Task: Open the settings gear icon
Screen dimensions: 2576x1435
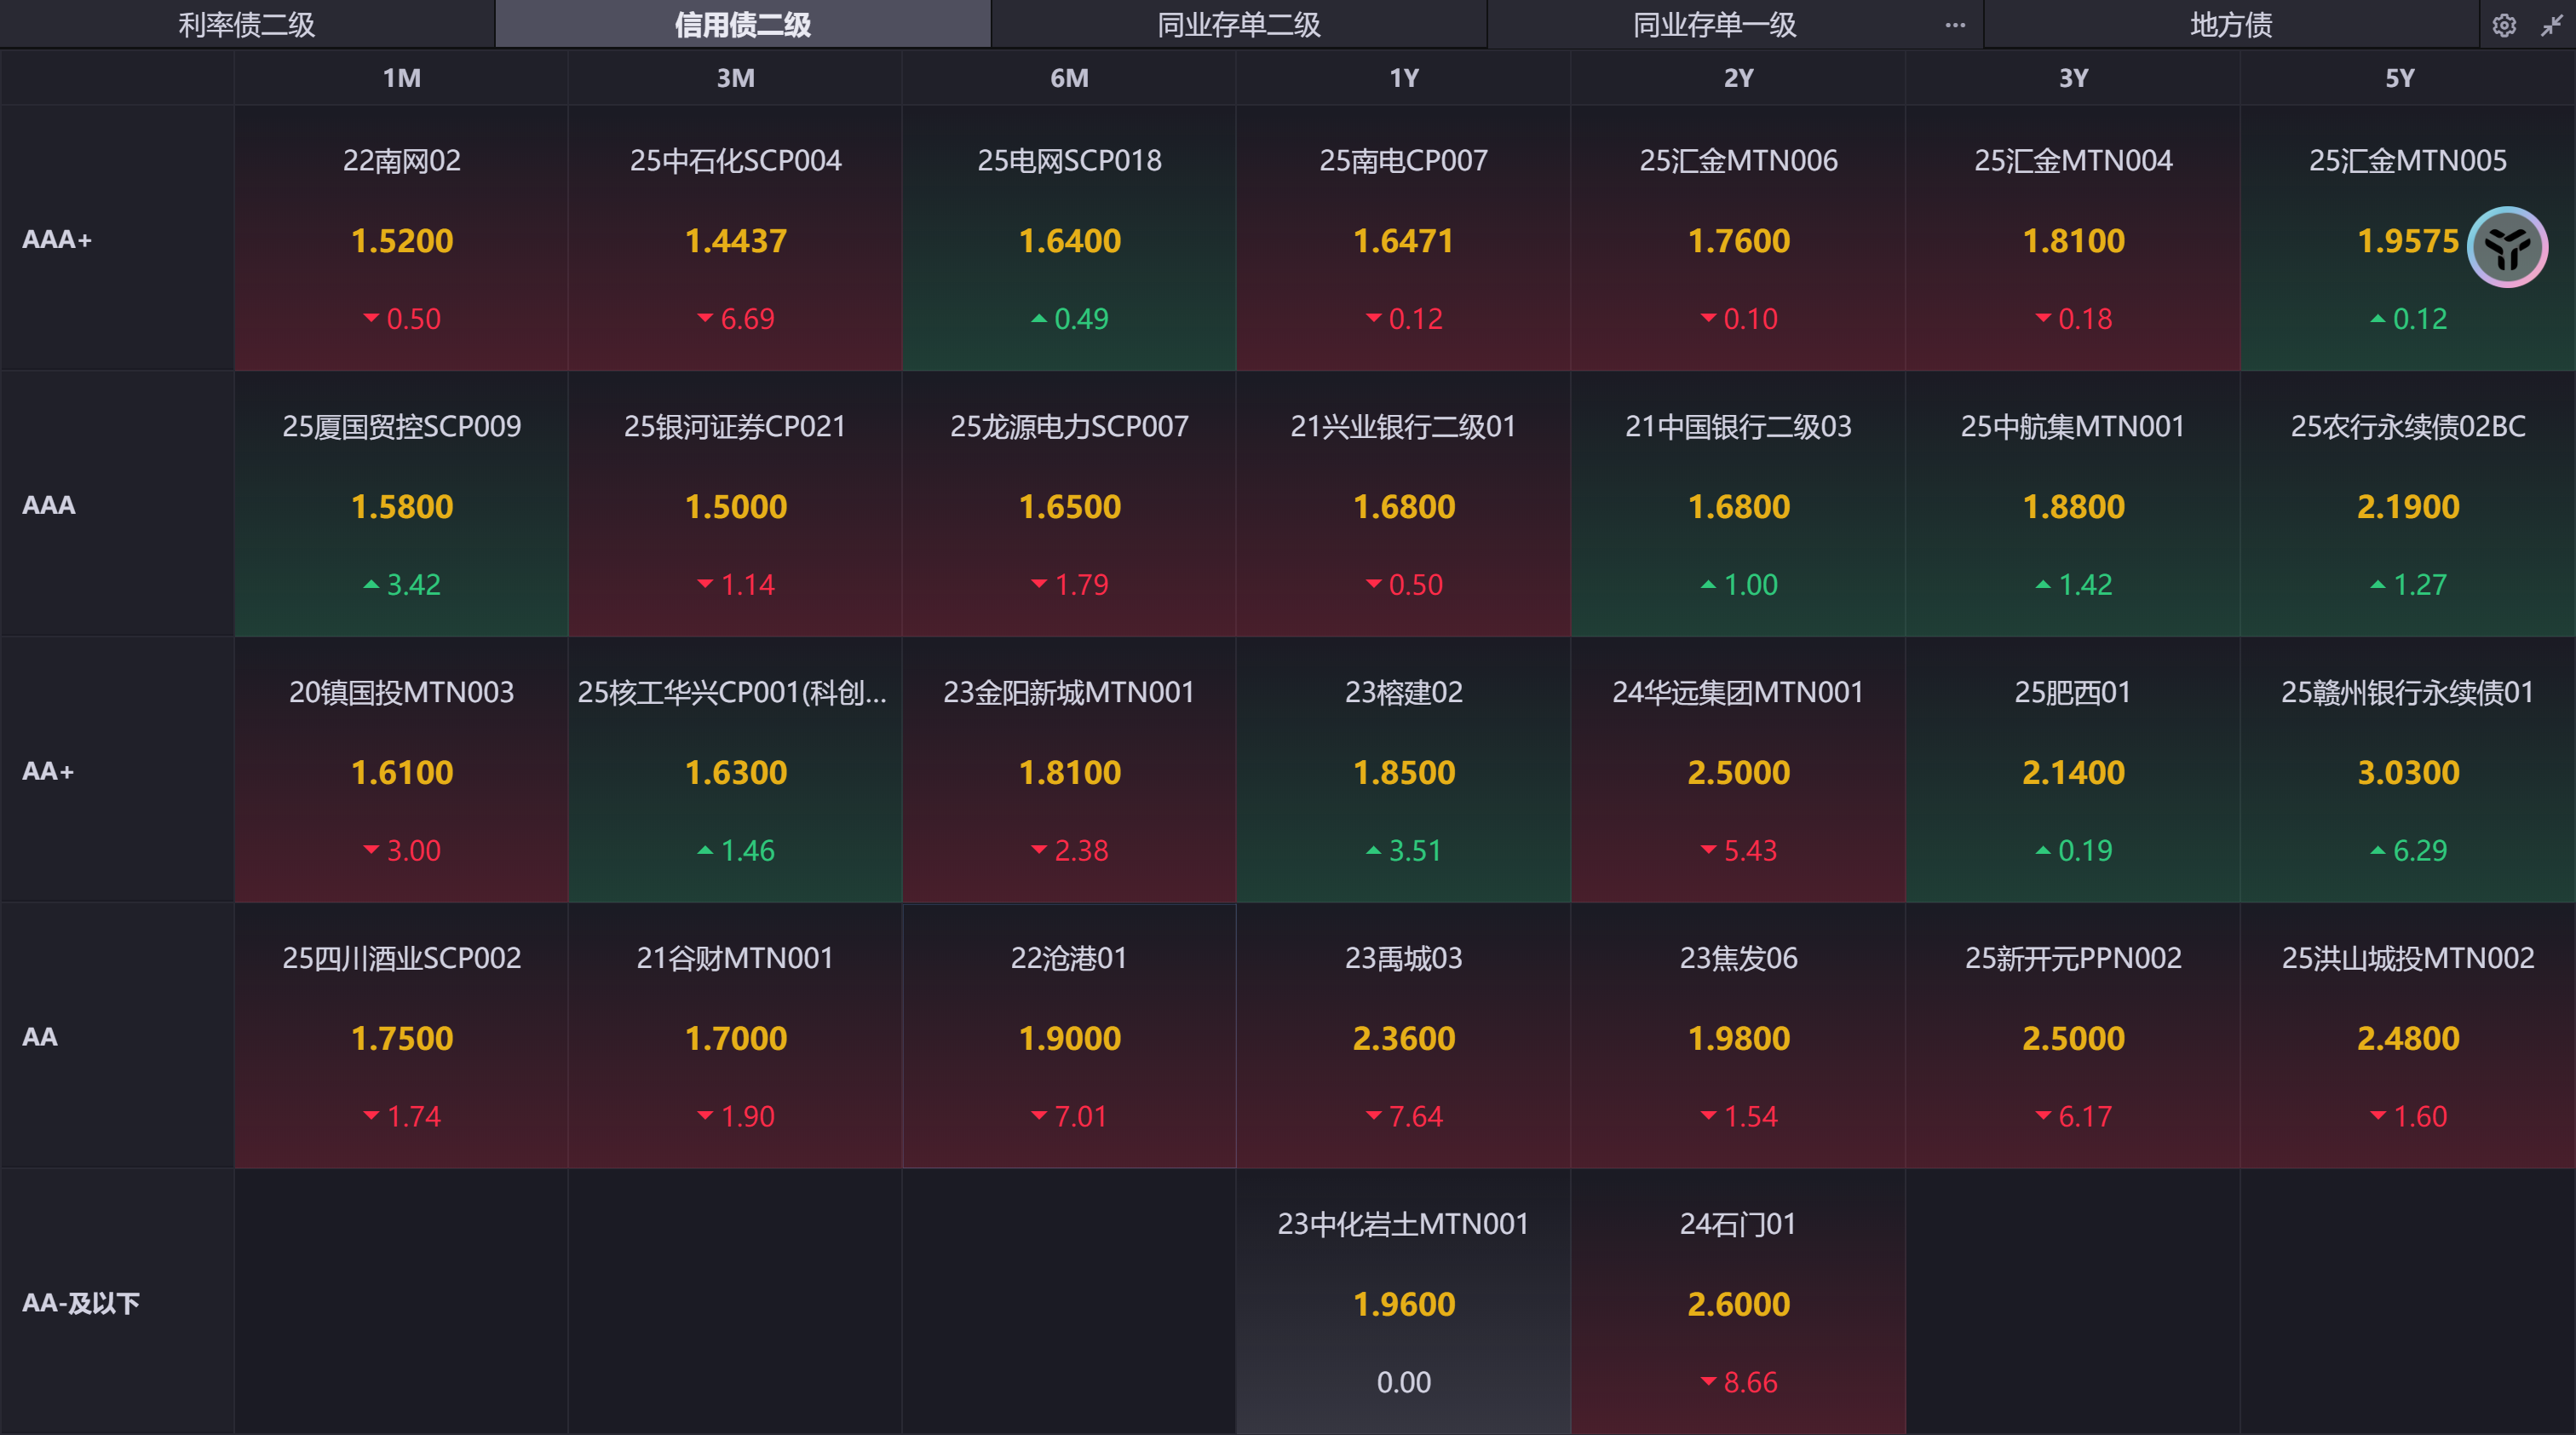Action: tap(2503, 25)
